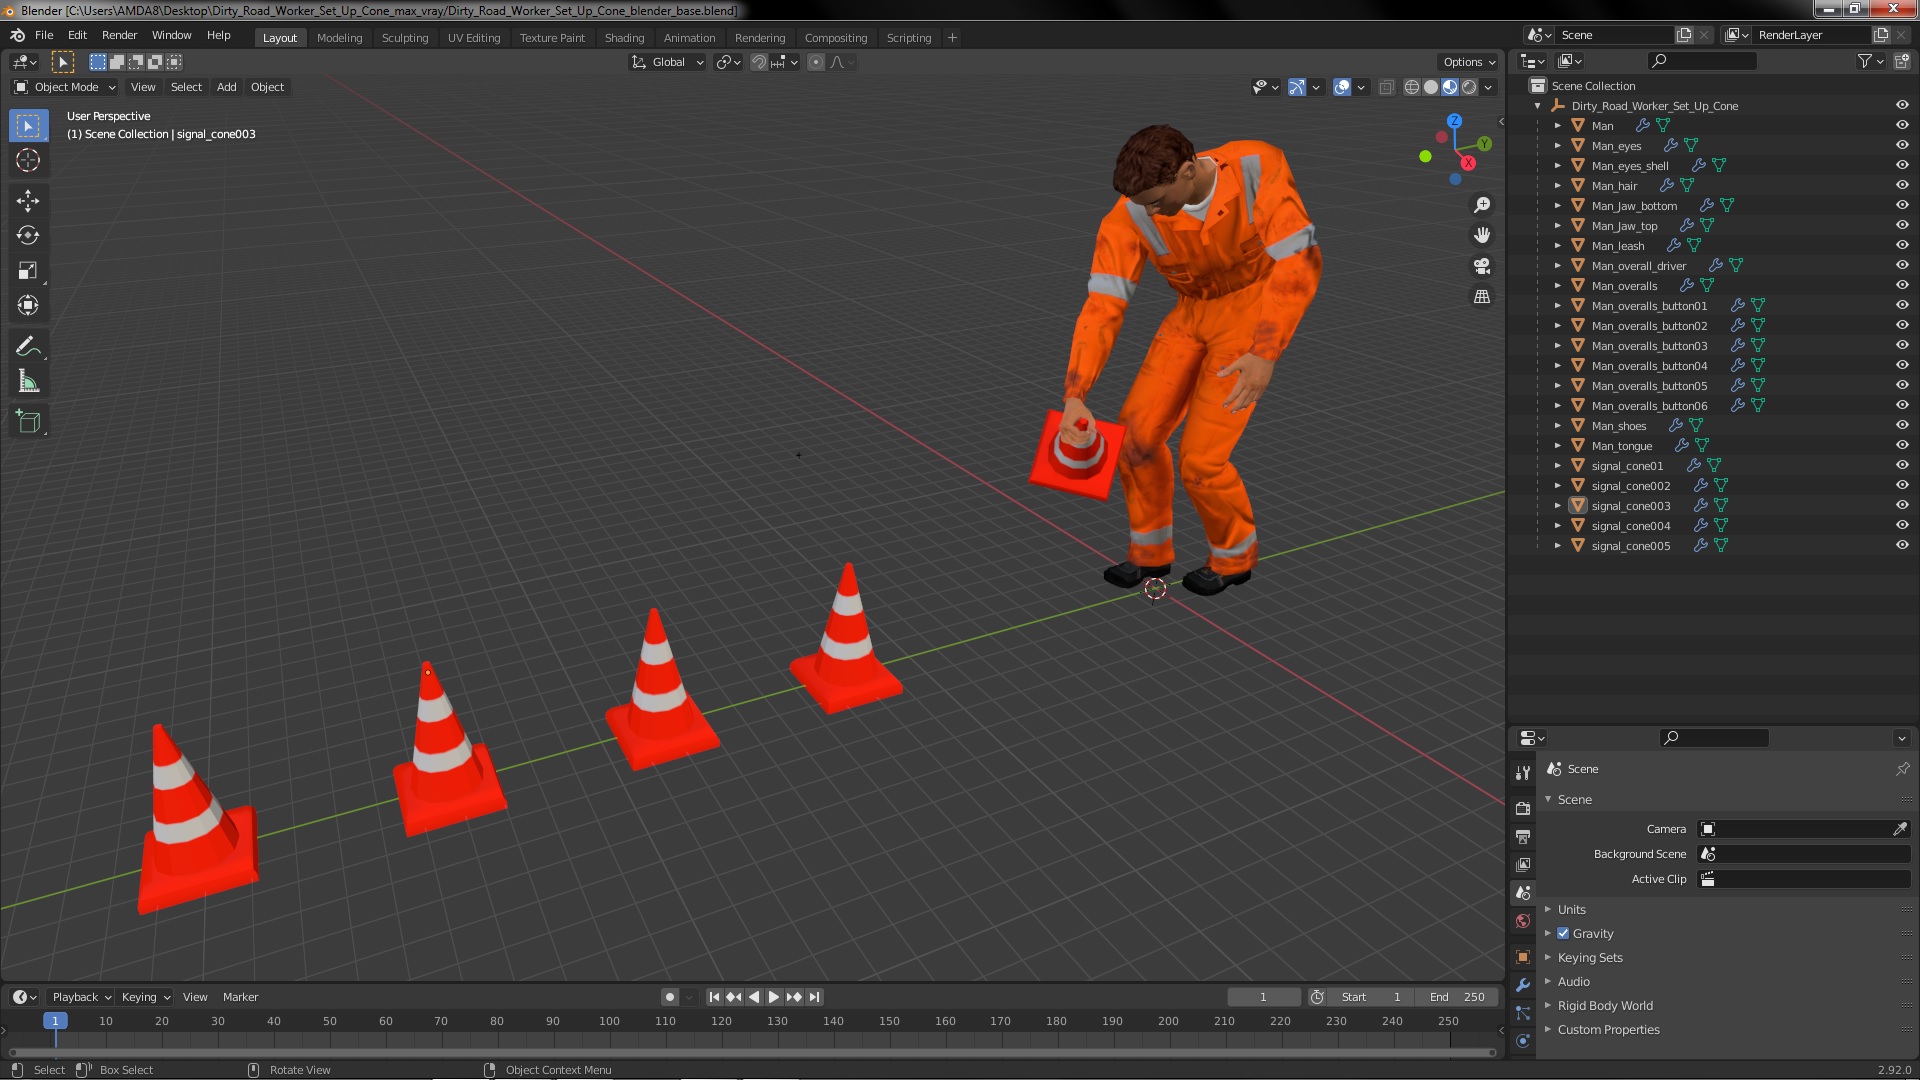
Task: Hide the Dirty_Road_Worker_Set_Up_Cone collection
Action: 1902,105
